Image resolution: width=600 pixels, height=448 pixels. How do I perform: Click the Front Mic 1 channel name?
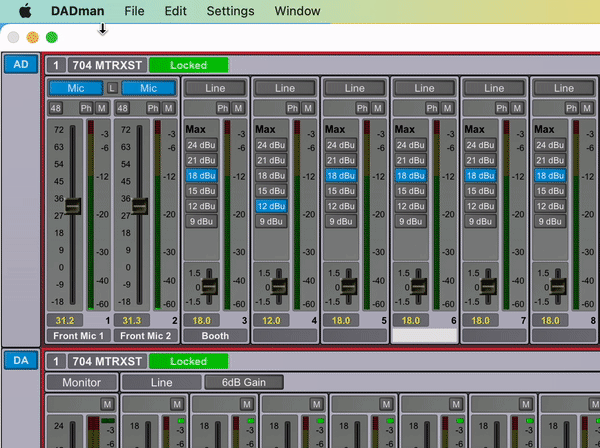pyautogui.click(x=78, y=336)
